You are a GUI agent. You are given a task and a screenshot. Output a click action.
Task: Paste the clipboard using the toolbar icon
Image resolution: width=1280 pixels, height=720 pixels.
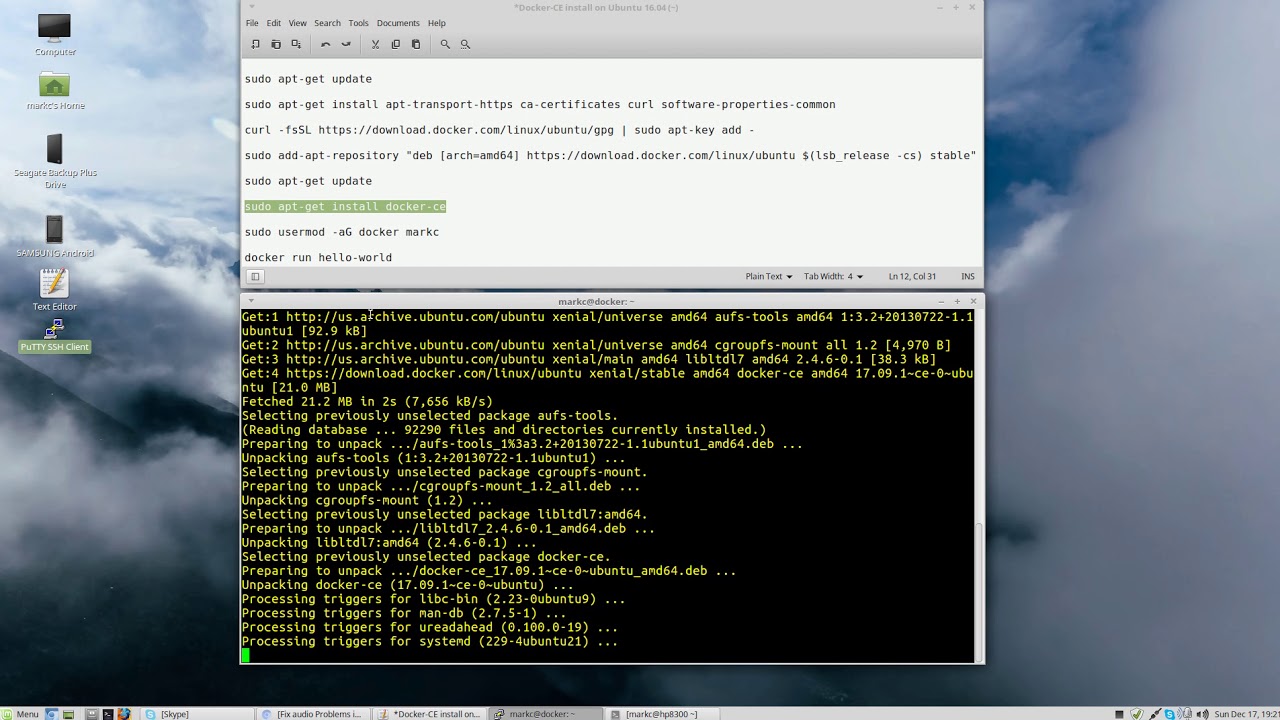pyautogui.click(x=416, y=44)
